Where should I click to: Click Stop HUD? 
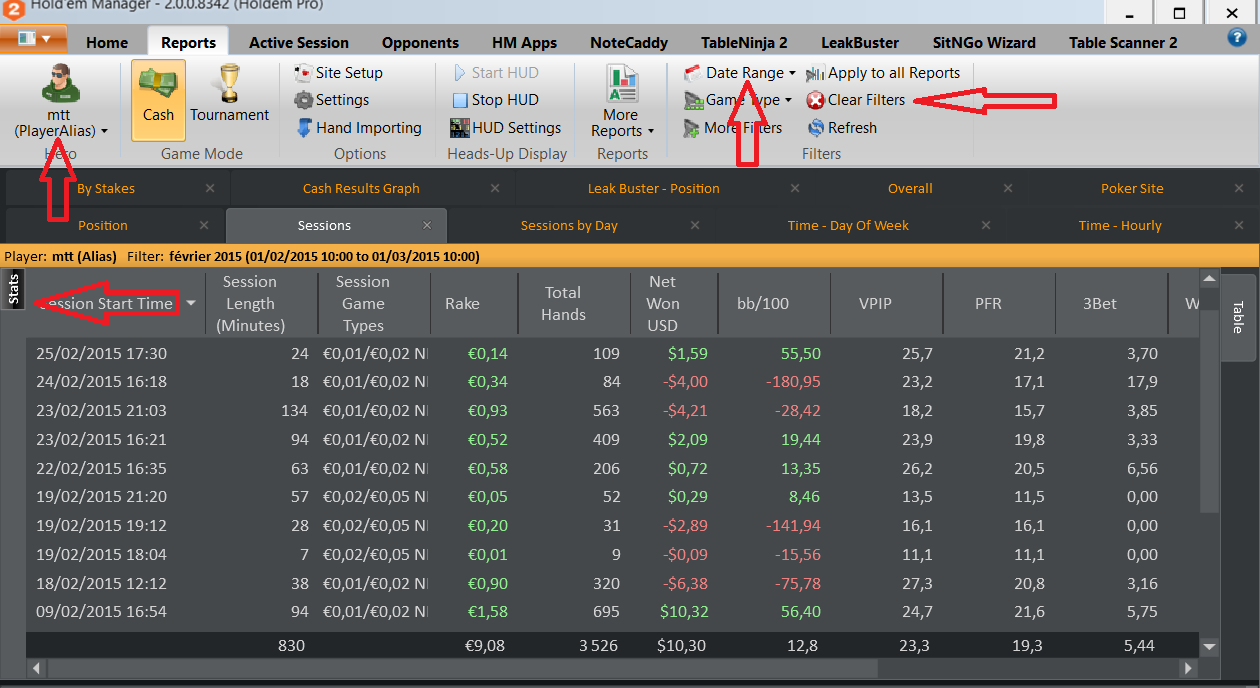click(495, 100)
